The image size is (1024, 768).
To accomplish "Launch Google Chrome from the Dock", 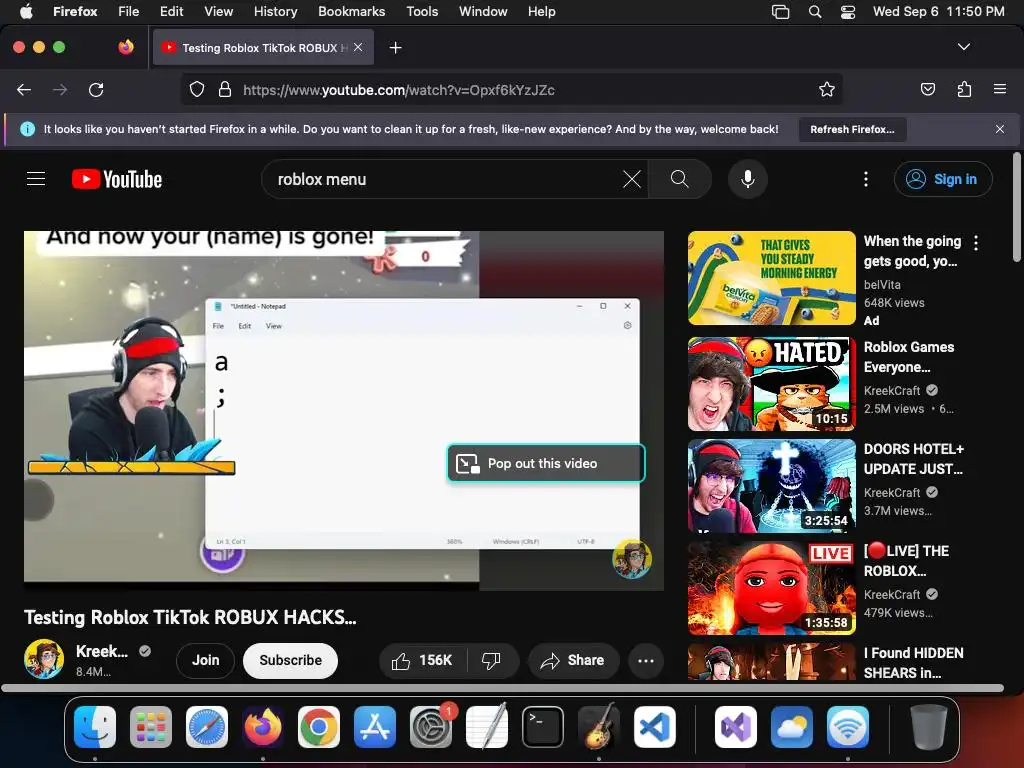I will point(319,726).
